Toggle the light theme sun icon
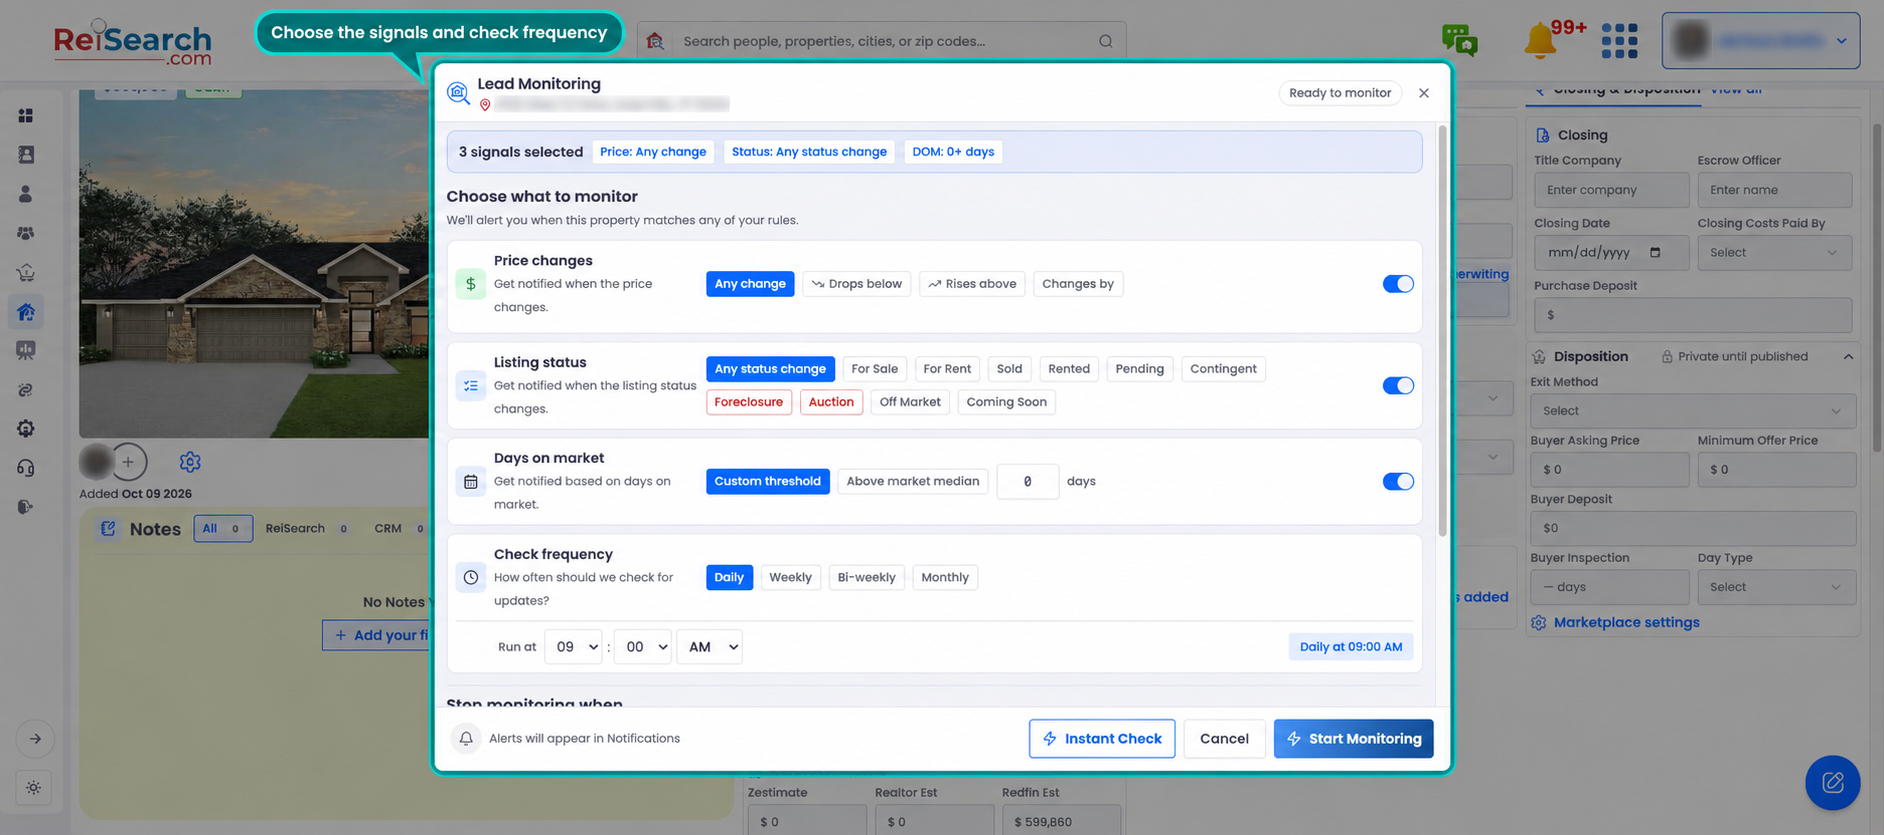The image size is (1884, 835). [x=34, y=788]
